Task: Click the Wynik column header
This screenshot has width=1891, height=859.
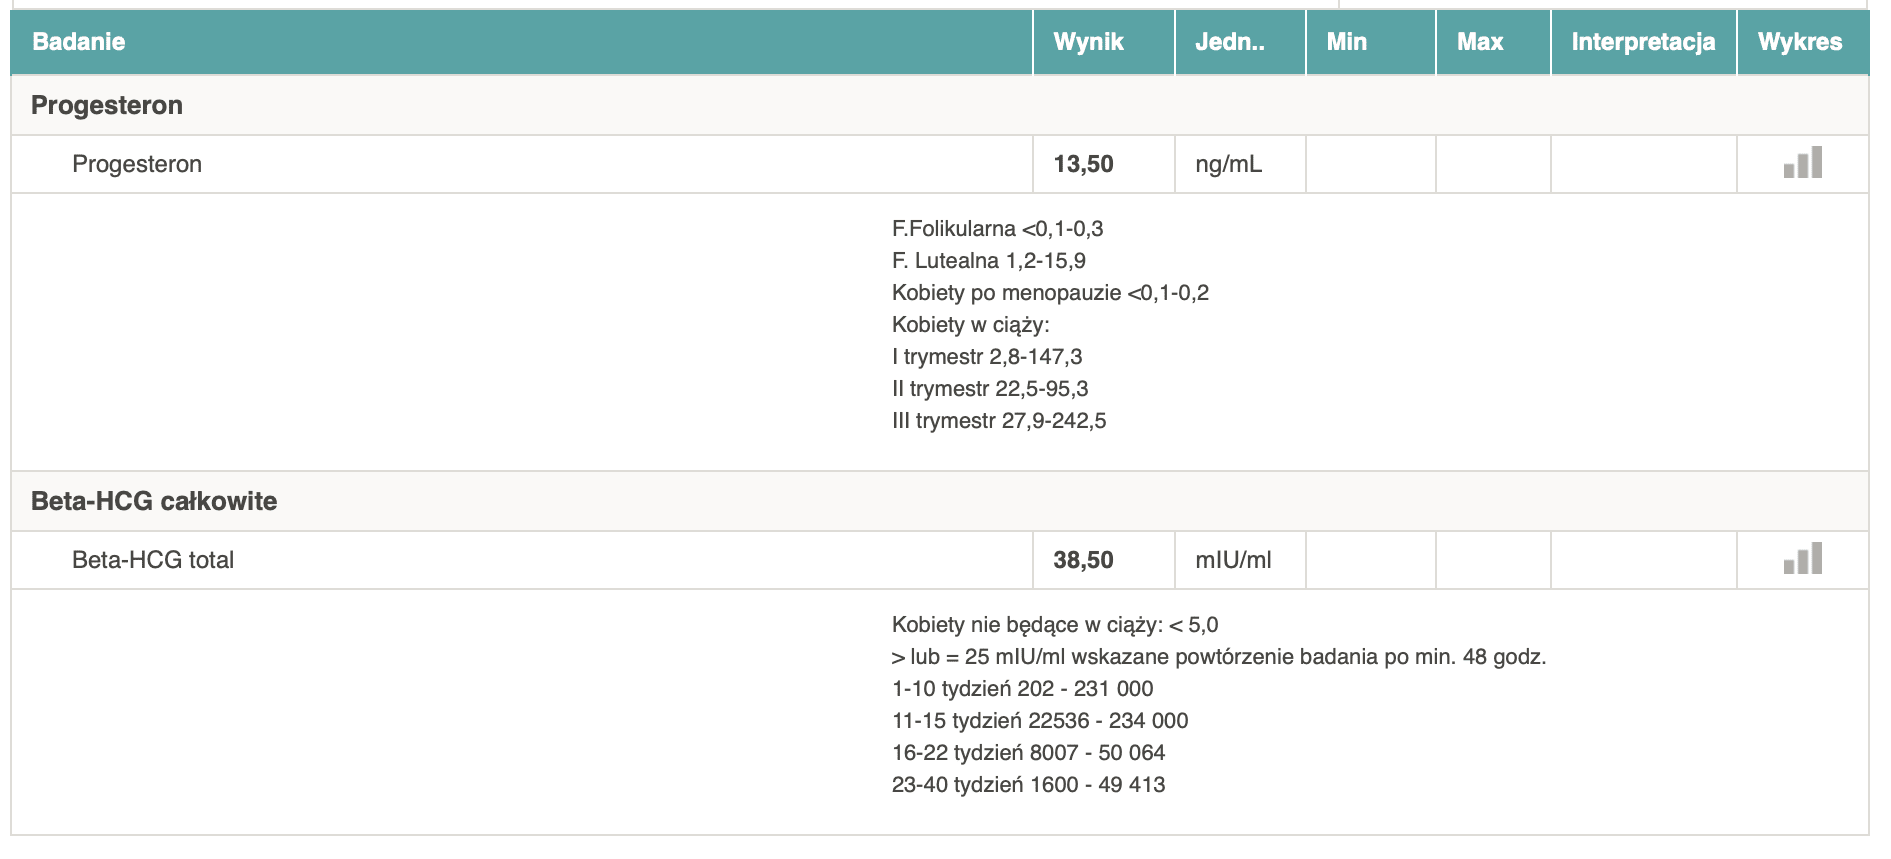Action: 1088,42
